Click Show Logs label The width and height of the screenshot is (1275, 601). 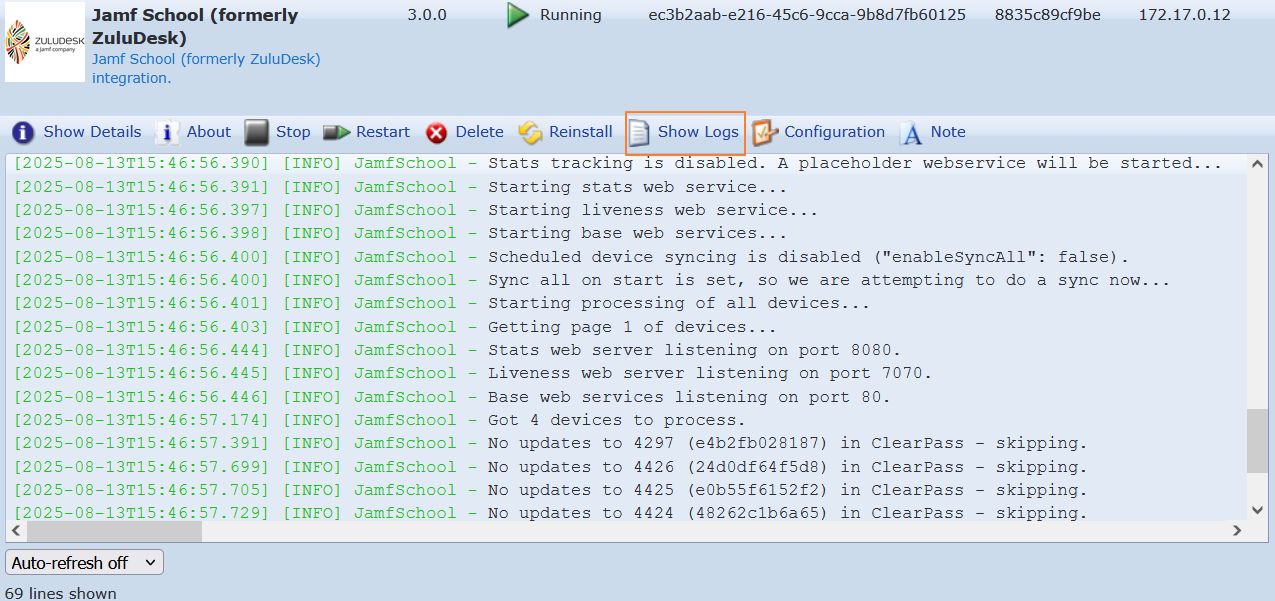698,132
